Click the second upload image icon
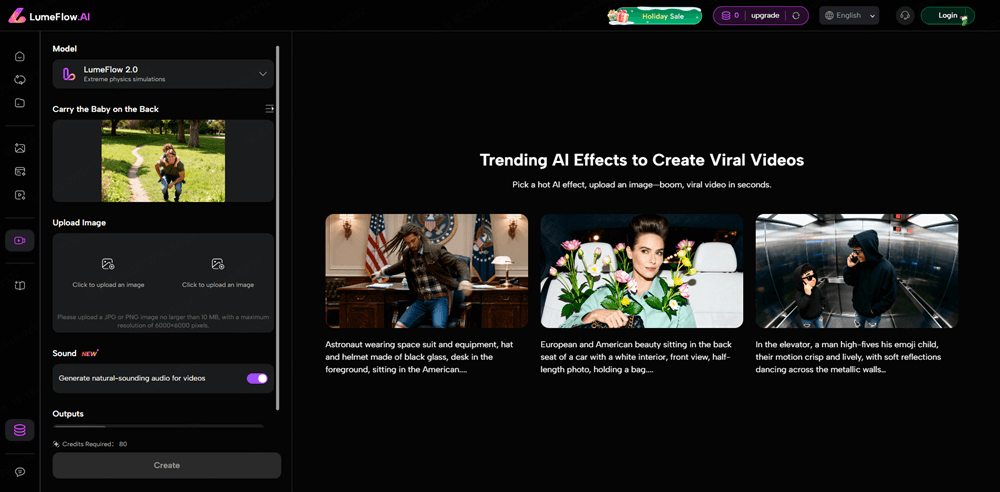 217,264
